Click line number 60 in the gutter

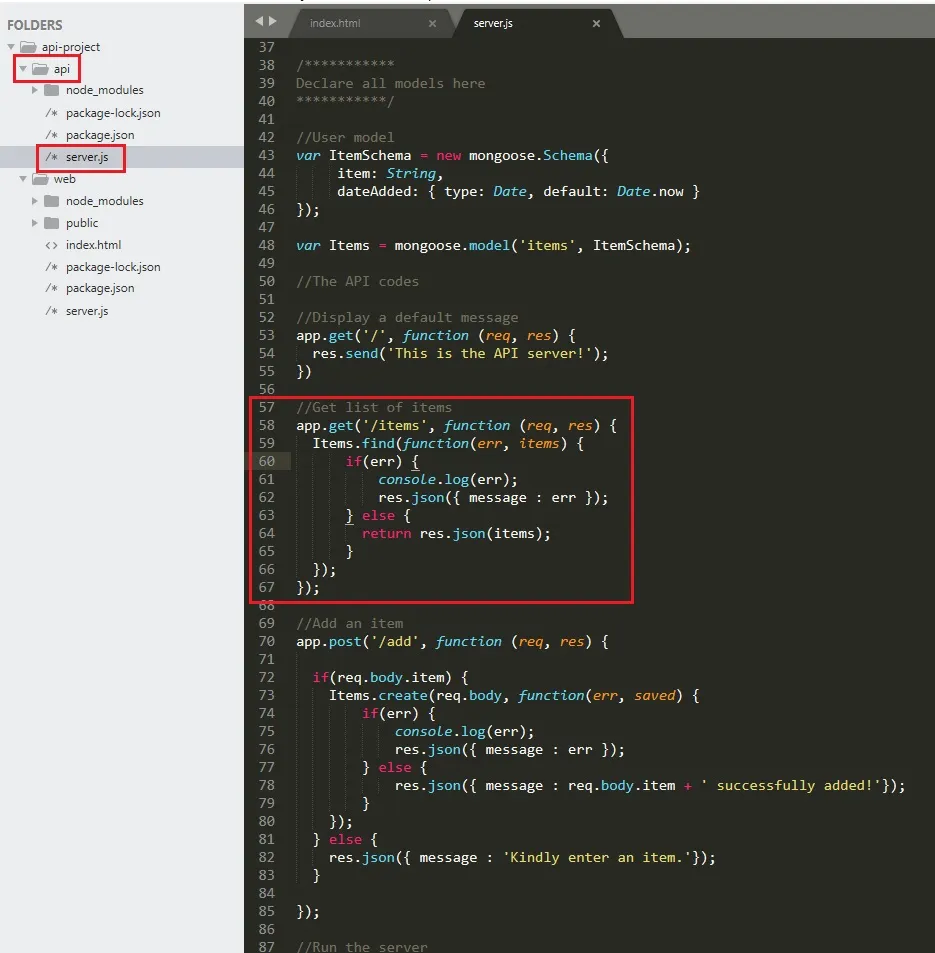tap(267, 461)
